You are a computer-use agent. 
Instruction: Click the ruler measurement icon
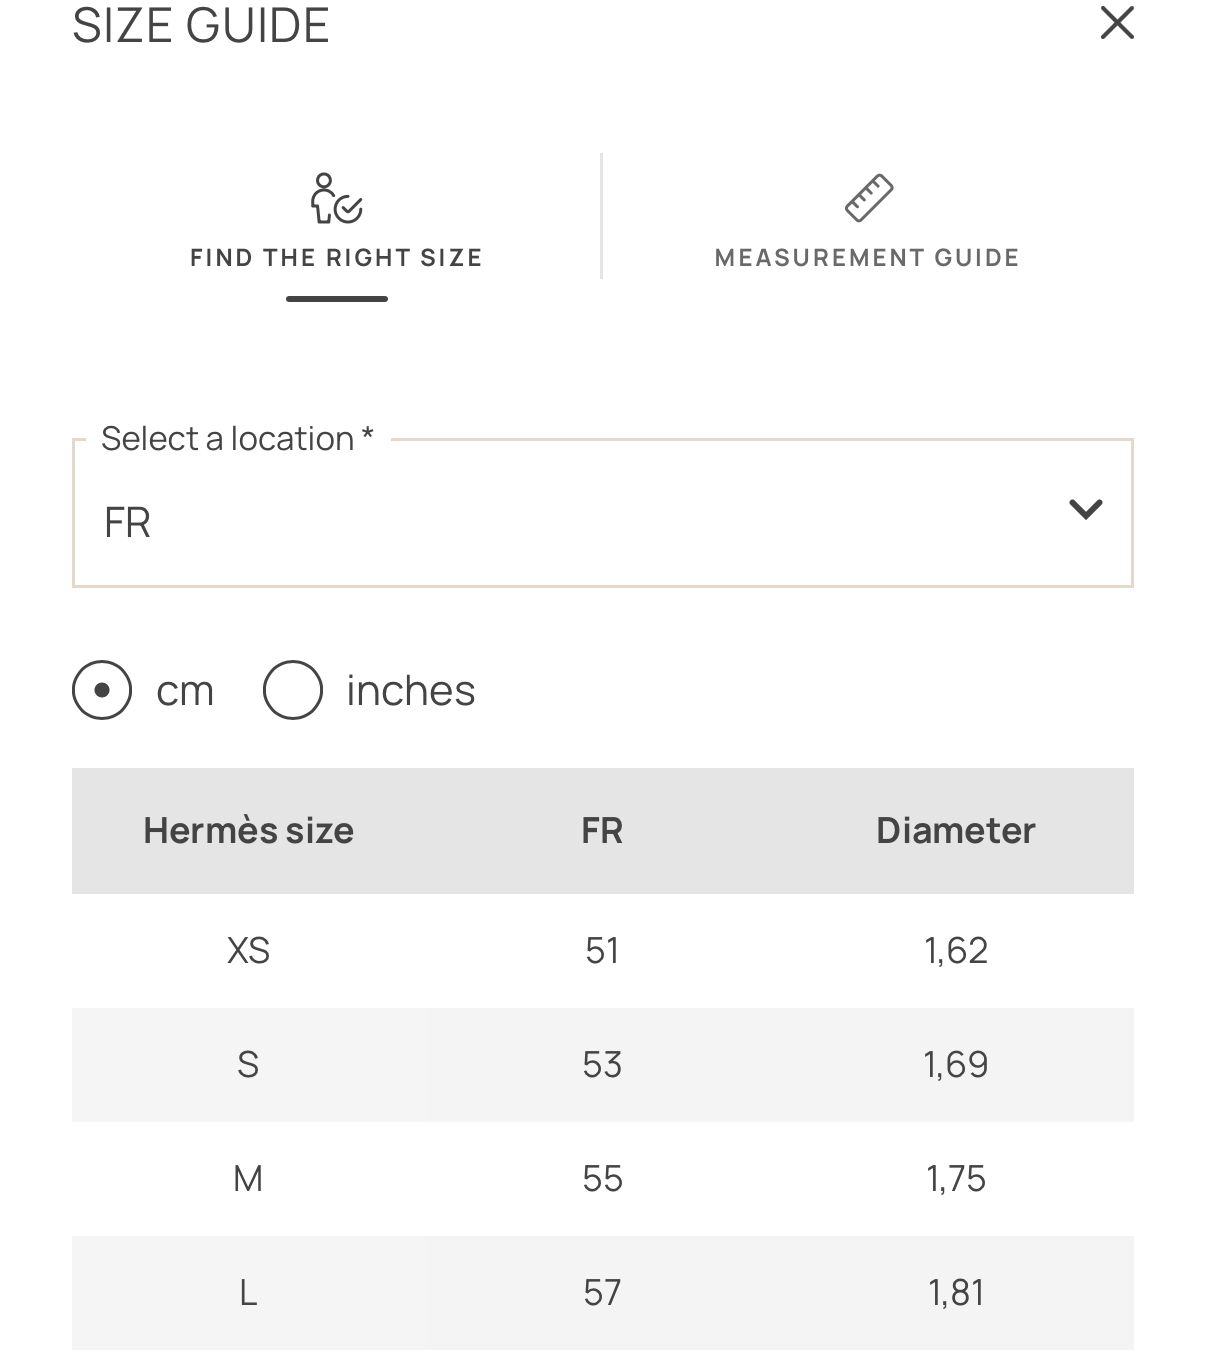click(x=868, y=198)
